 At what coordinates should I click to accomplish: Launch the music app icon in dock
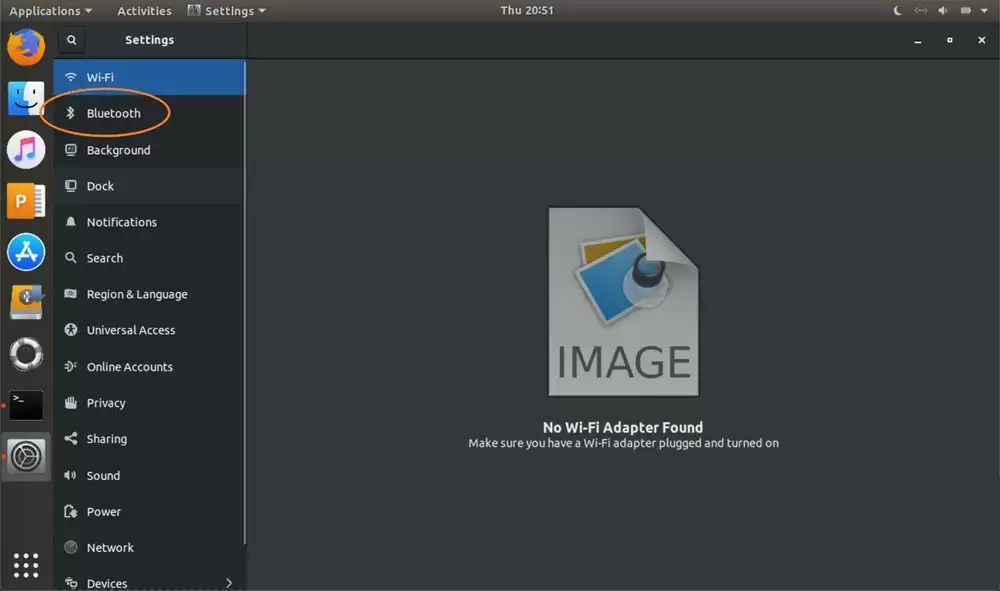(x=26, y=149)
